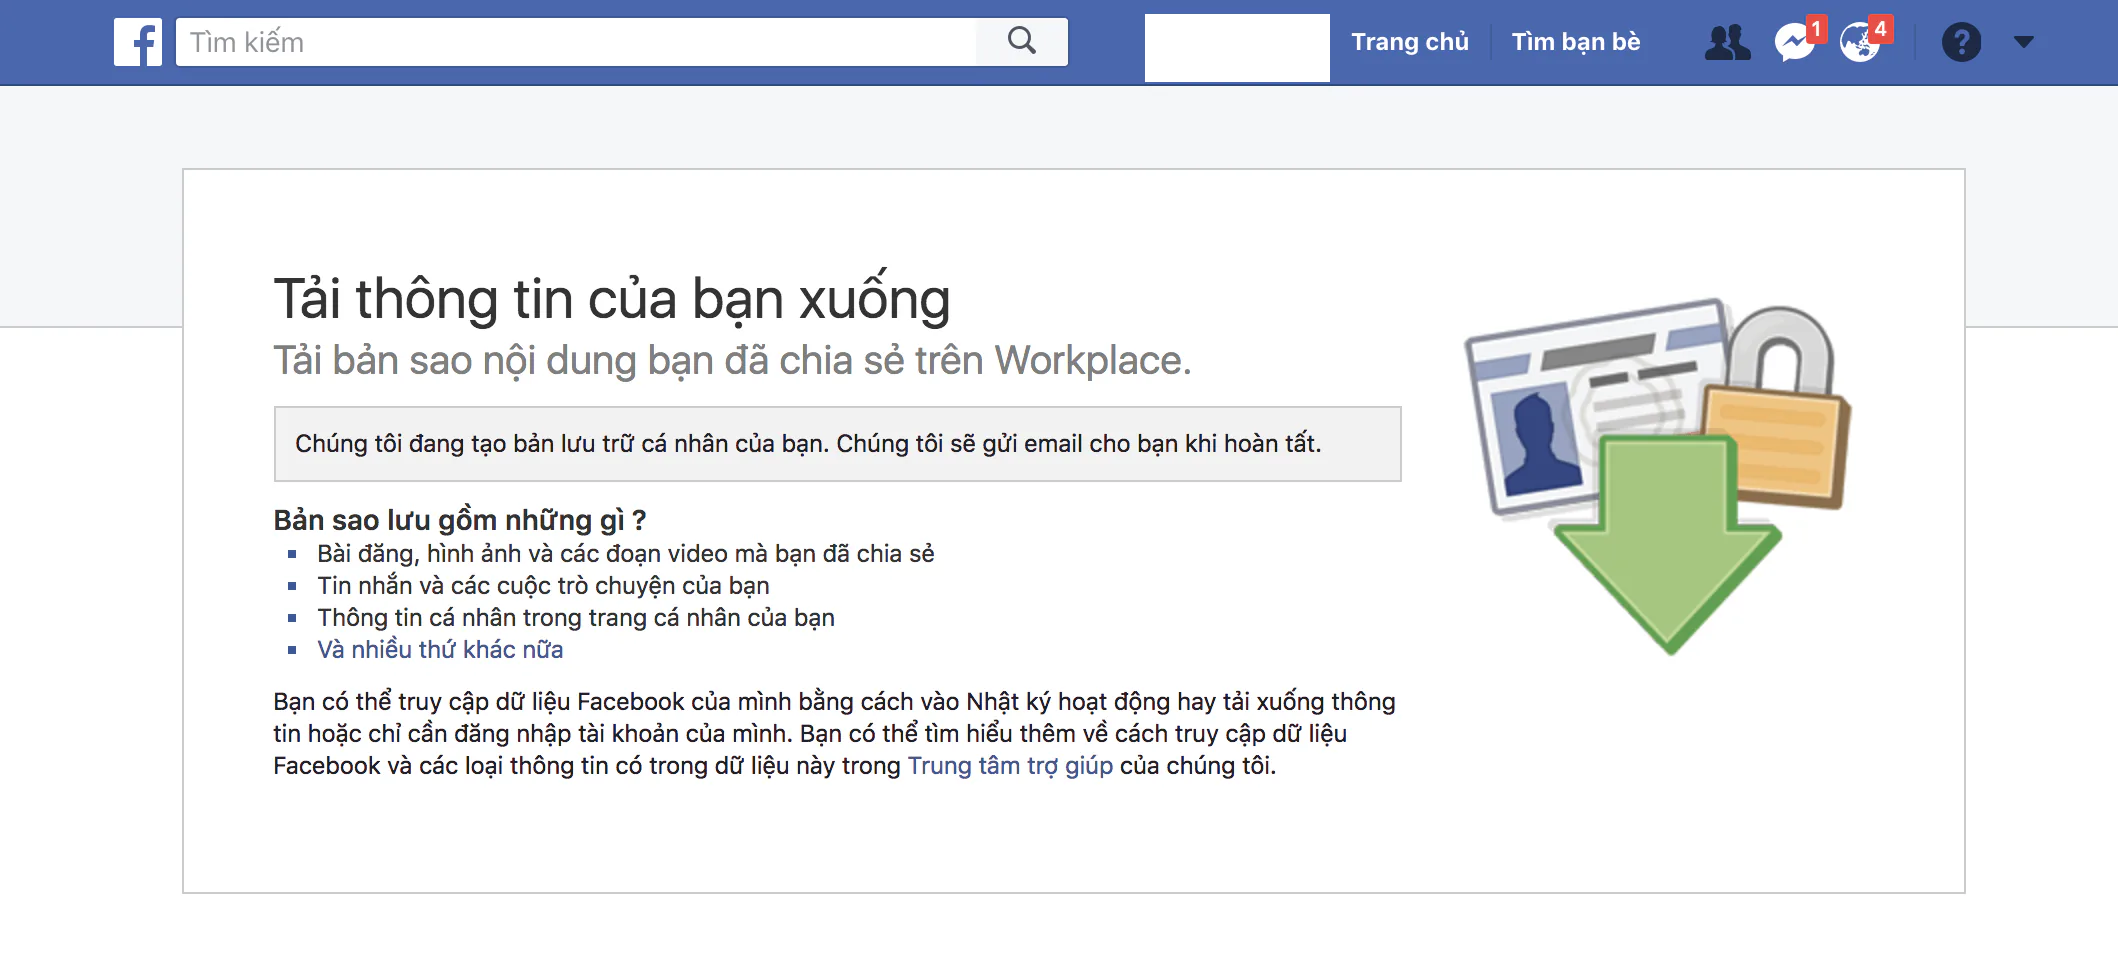The image size is (2118, 978).
Task: Click the Tìm kiếm search field
Action: click(576, 42)
